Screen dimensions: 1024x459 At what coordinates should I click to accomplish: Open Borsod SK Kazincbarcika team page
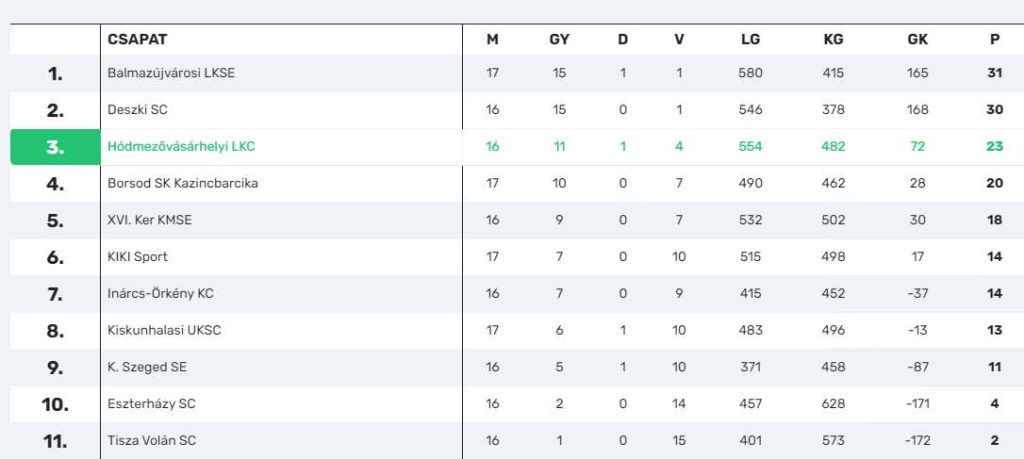(x=183, y=183)
